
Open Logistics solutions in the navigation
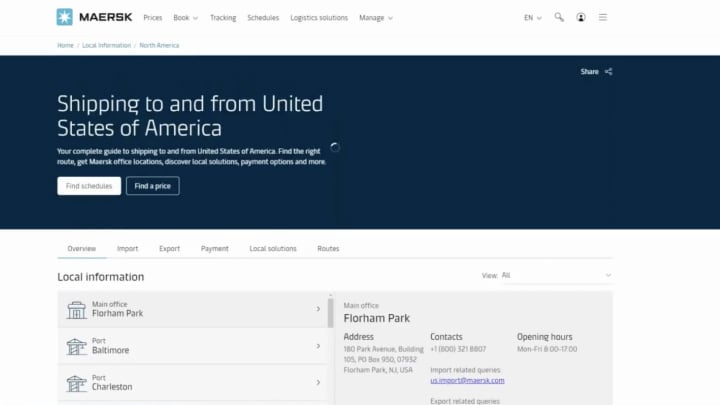click(319, 18)
